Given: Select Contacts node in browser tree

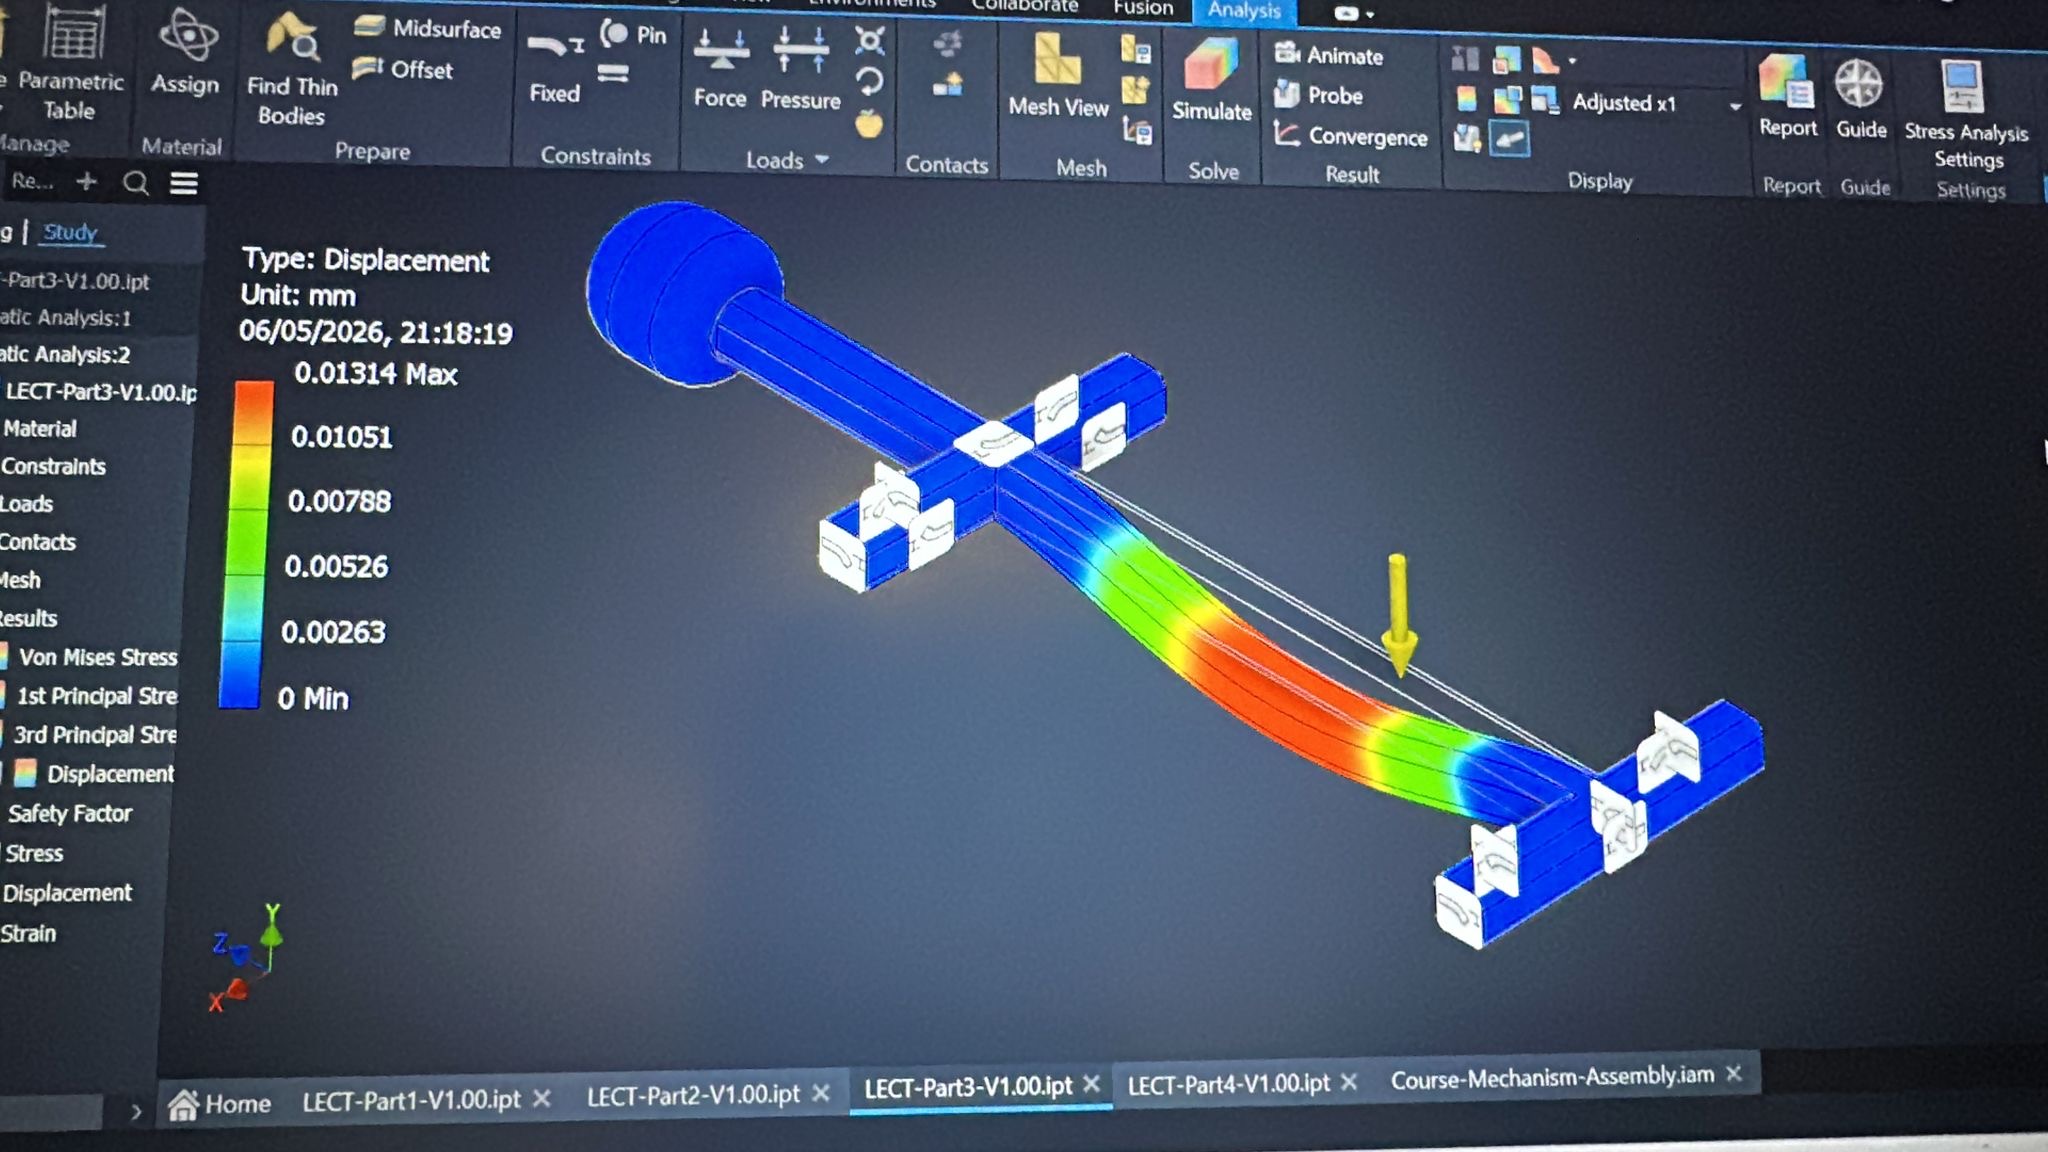Looking at the screenshot, I should [38, 542].
